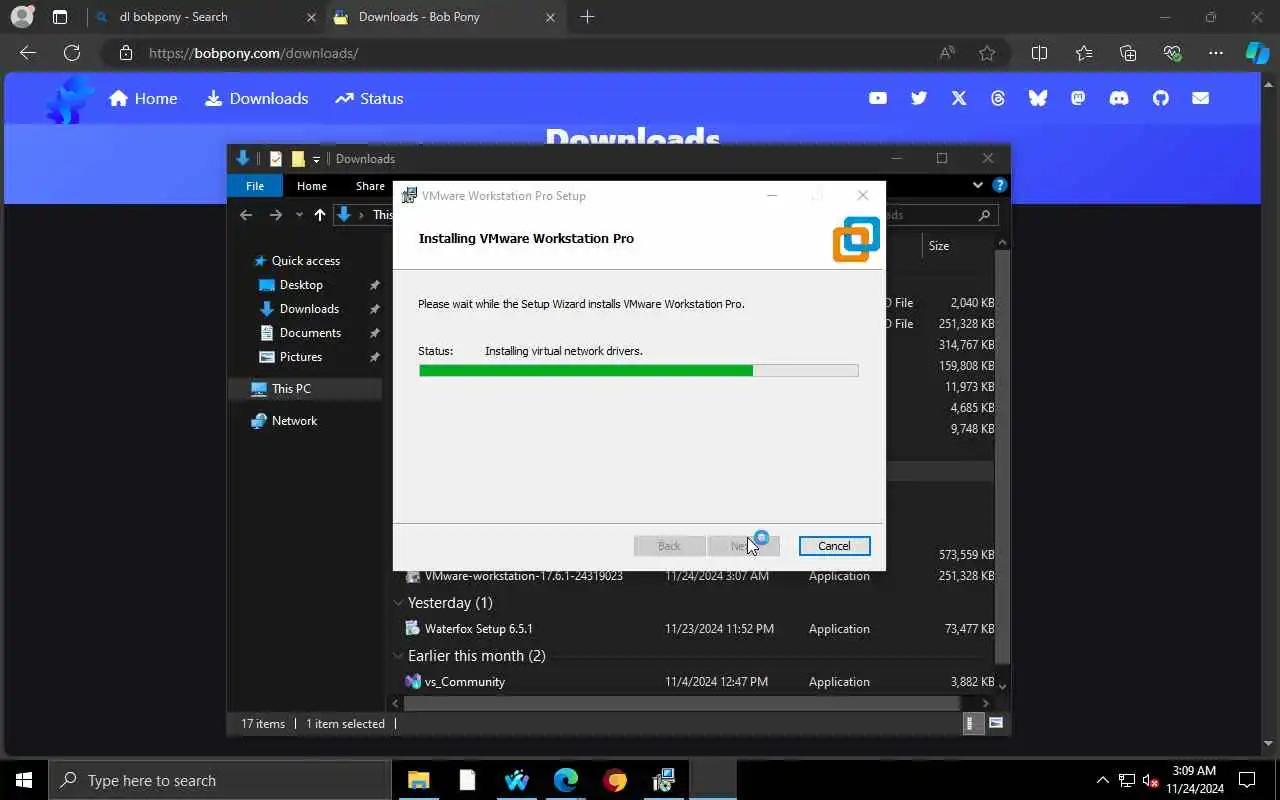Open the Threads social icon

click(998, 98)
